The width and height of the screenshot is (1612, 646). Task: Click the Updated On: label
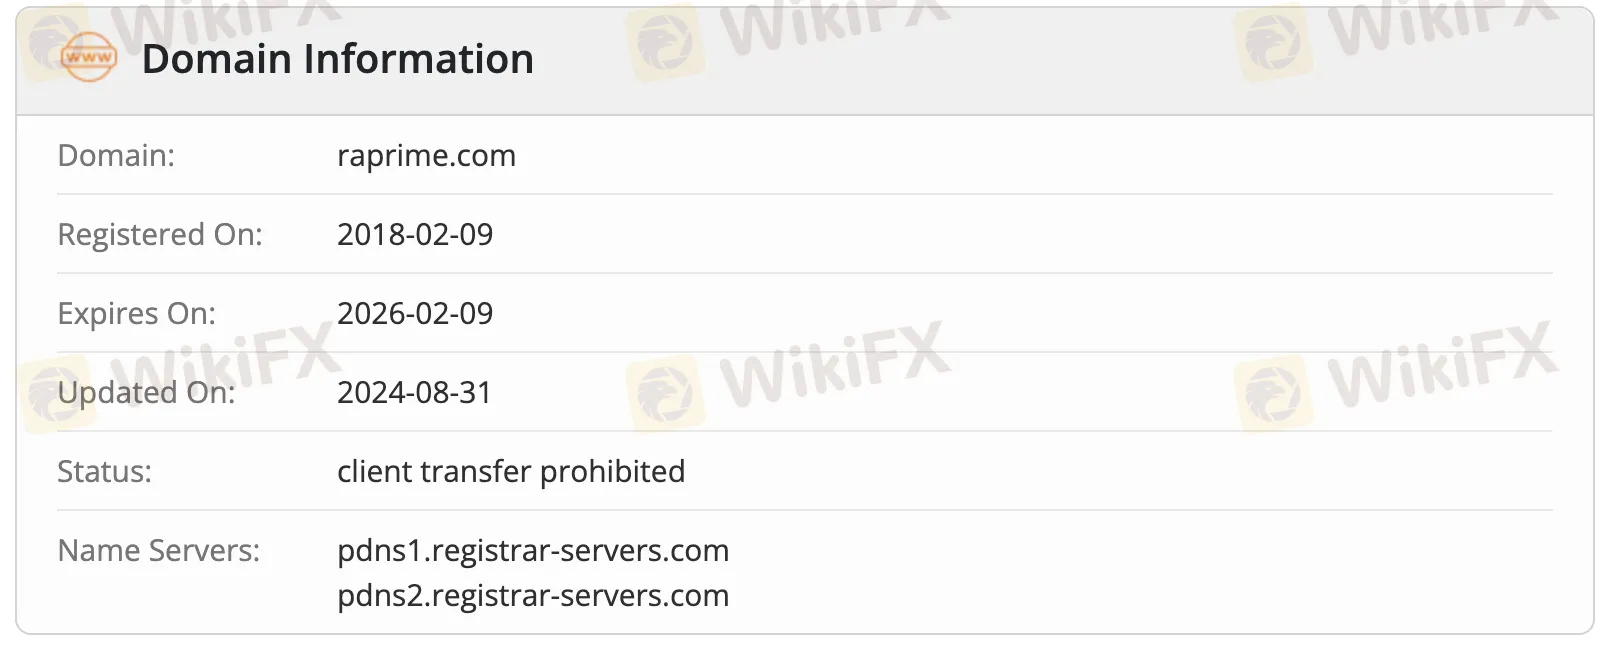tap(146, 393)
